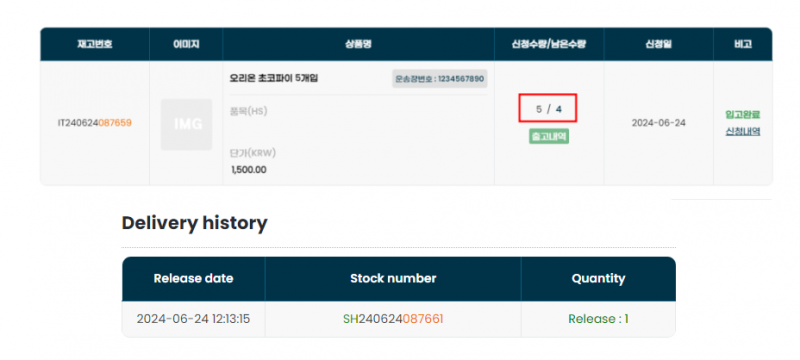Click the 신청일 column header
This screenshot has width=800, height=360.
659,44
